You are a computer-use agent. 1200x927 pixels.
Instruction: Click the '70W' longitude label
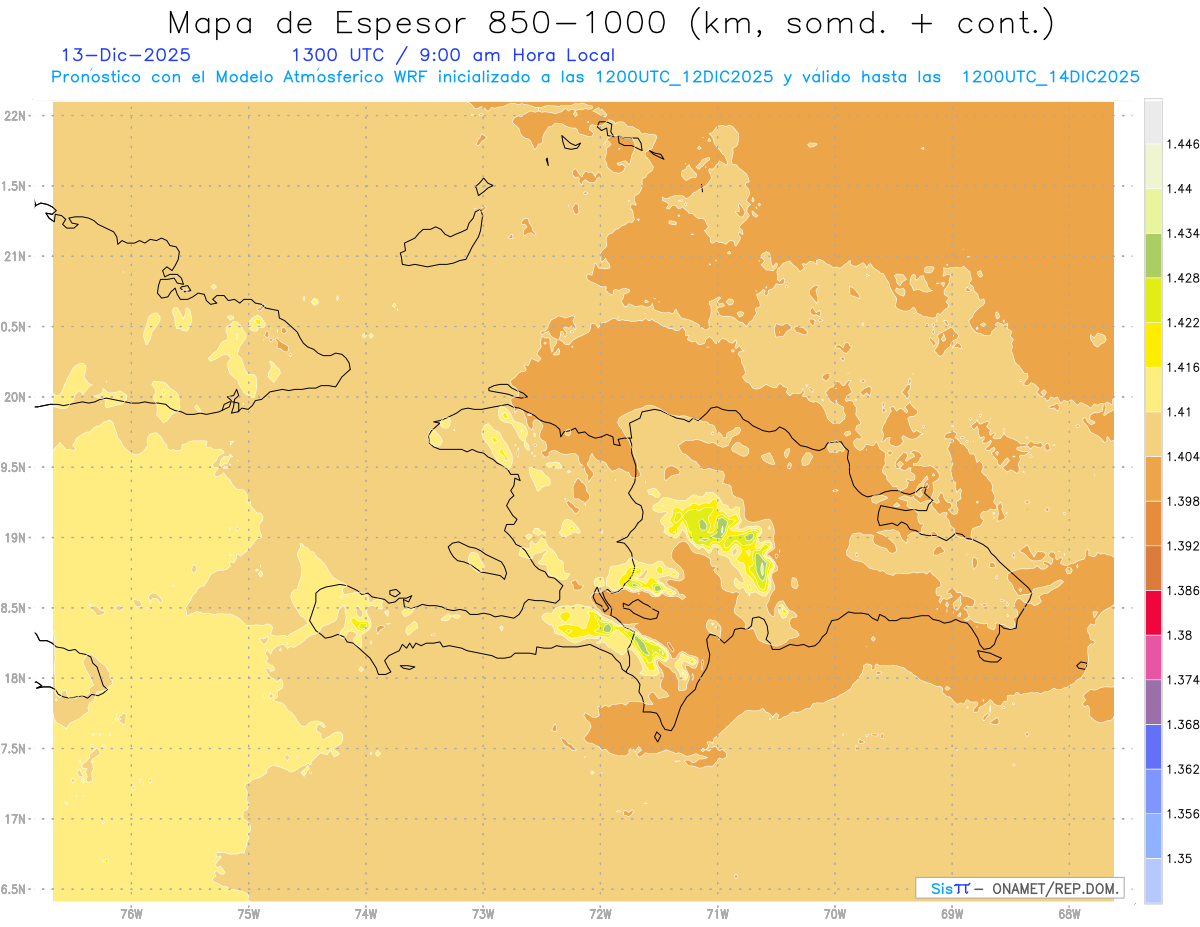coord(835,914)
